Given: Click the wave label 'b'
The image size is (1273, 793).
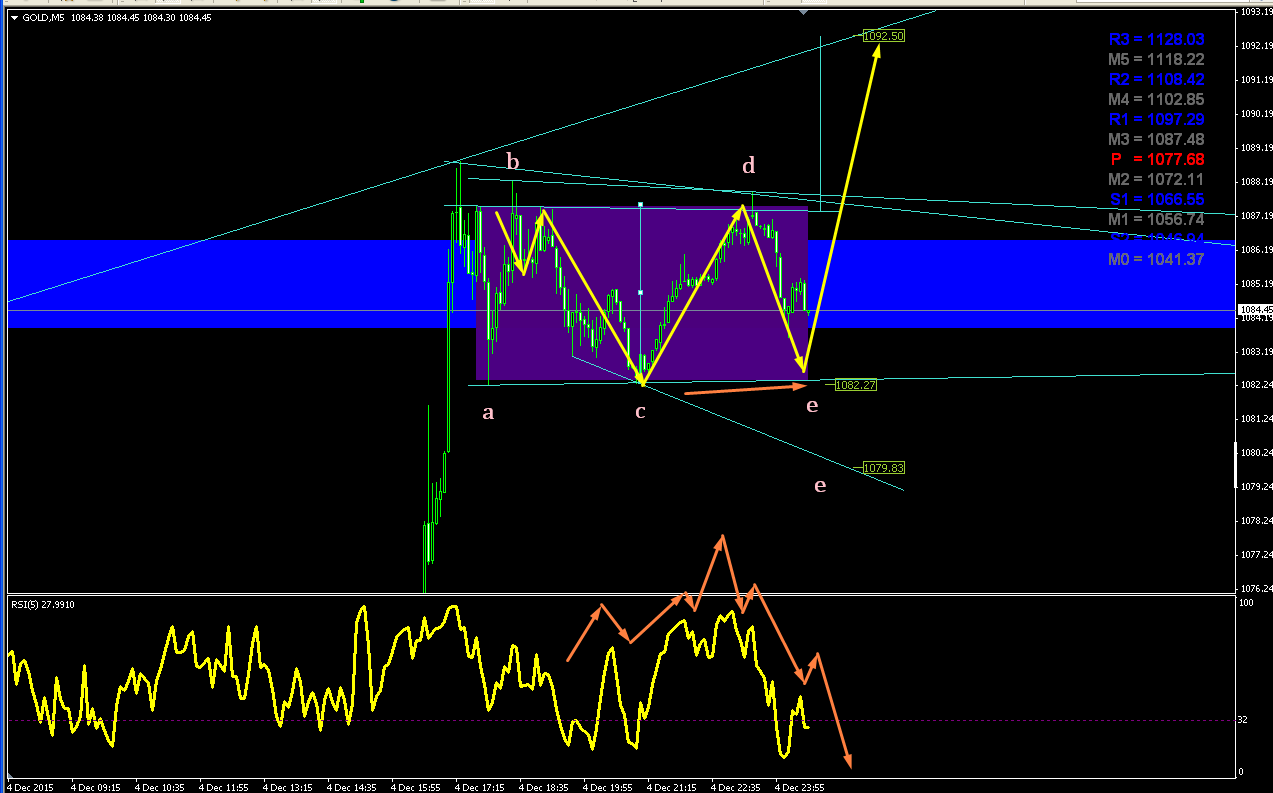Looking at the screenshot, I should click(513, 162).
